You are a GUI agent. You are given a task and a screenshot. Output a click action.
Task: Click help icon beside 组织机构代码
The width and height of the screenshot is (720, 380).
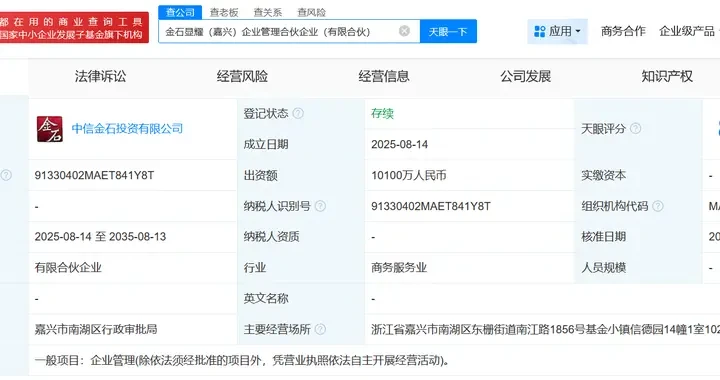[658, 206]
